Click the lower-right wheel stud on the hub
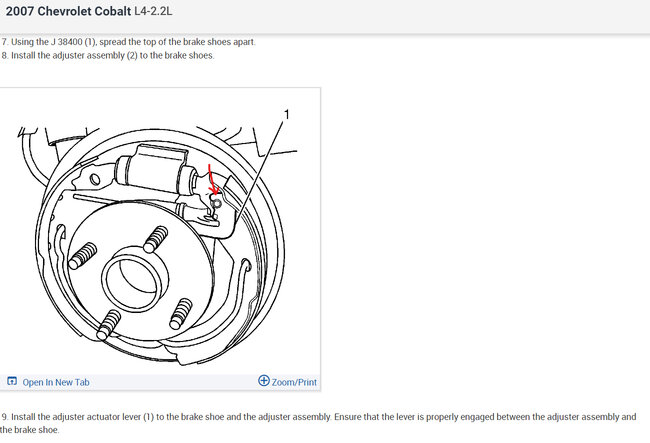Screen dimensions: 650x443 [181, 314]
